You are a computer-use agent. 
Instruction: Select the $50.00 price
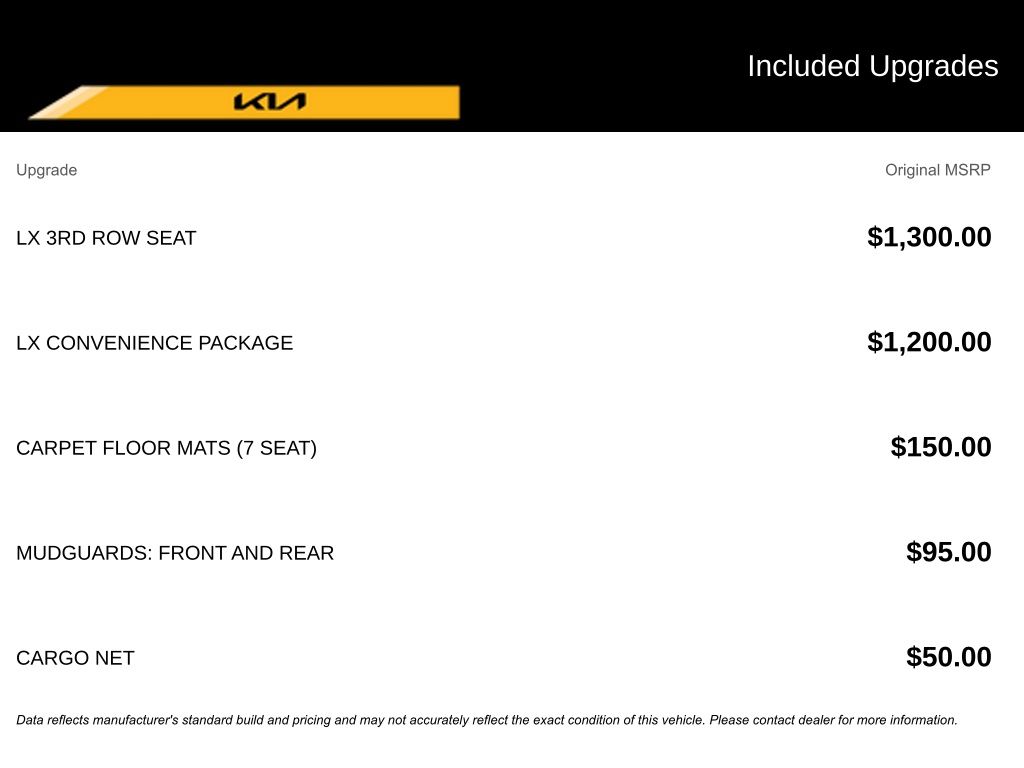[948, 657]
